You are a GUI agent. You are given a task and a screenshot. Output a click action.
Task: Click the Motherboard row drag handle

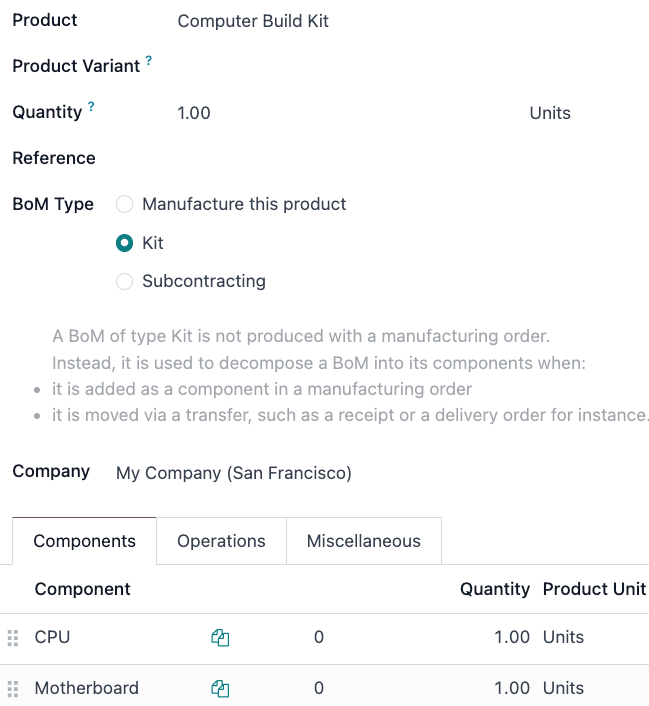click(13, 689)
